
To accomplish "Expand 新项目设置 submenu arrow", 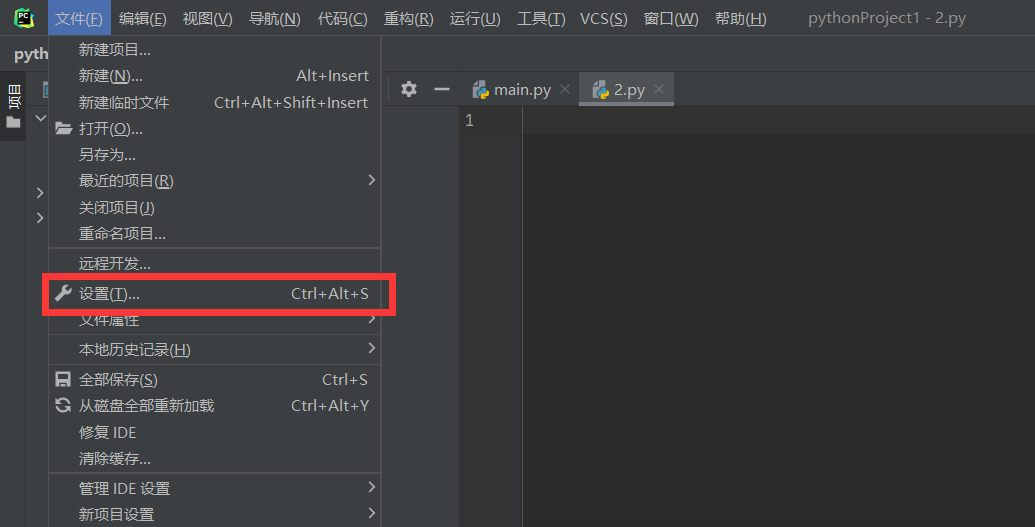I will (x=372, y=512).
